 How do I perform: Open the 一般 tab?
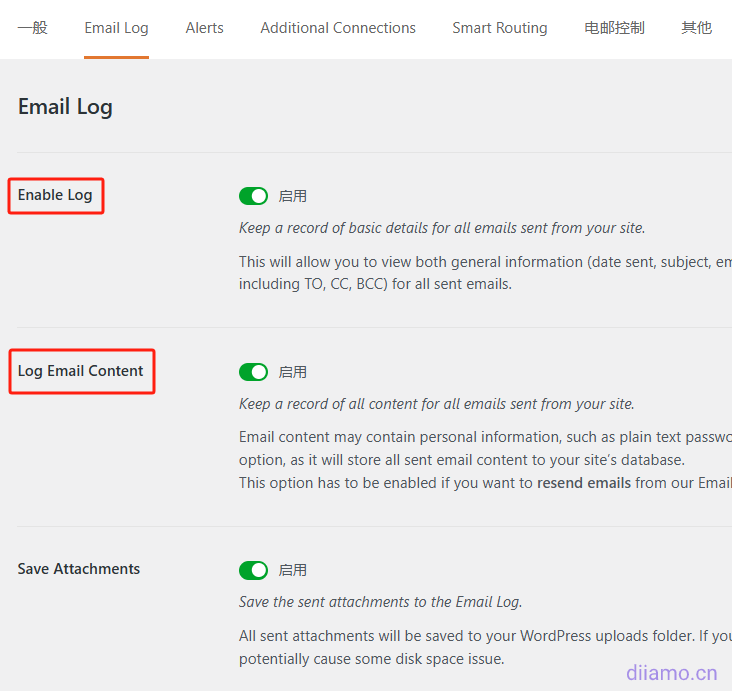[33, 28]
